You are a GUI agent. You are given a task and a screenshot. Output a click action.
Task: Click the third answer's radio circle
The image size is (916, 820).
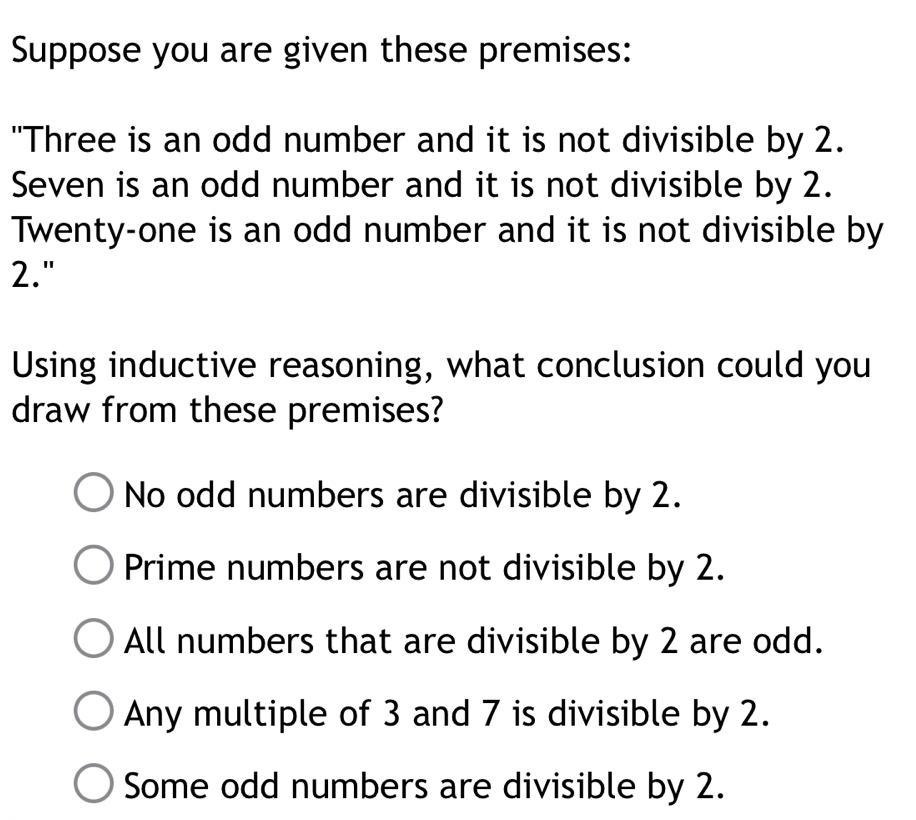[x=93, y=640]
